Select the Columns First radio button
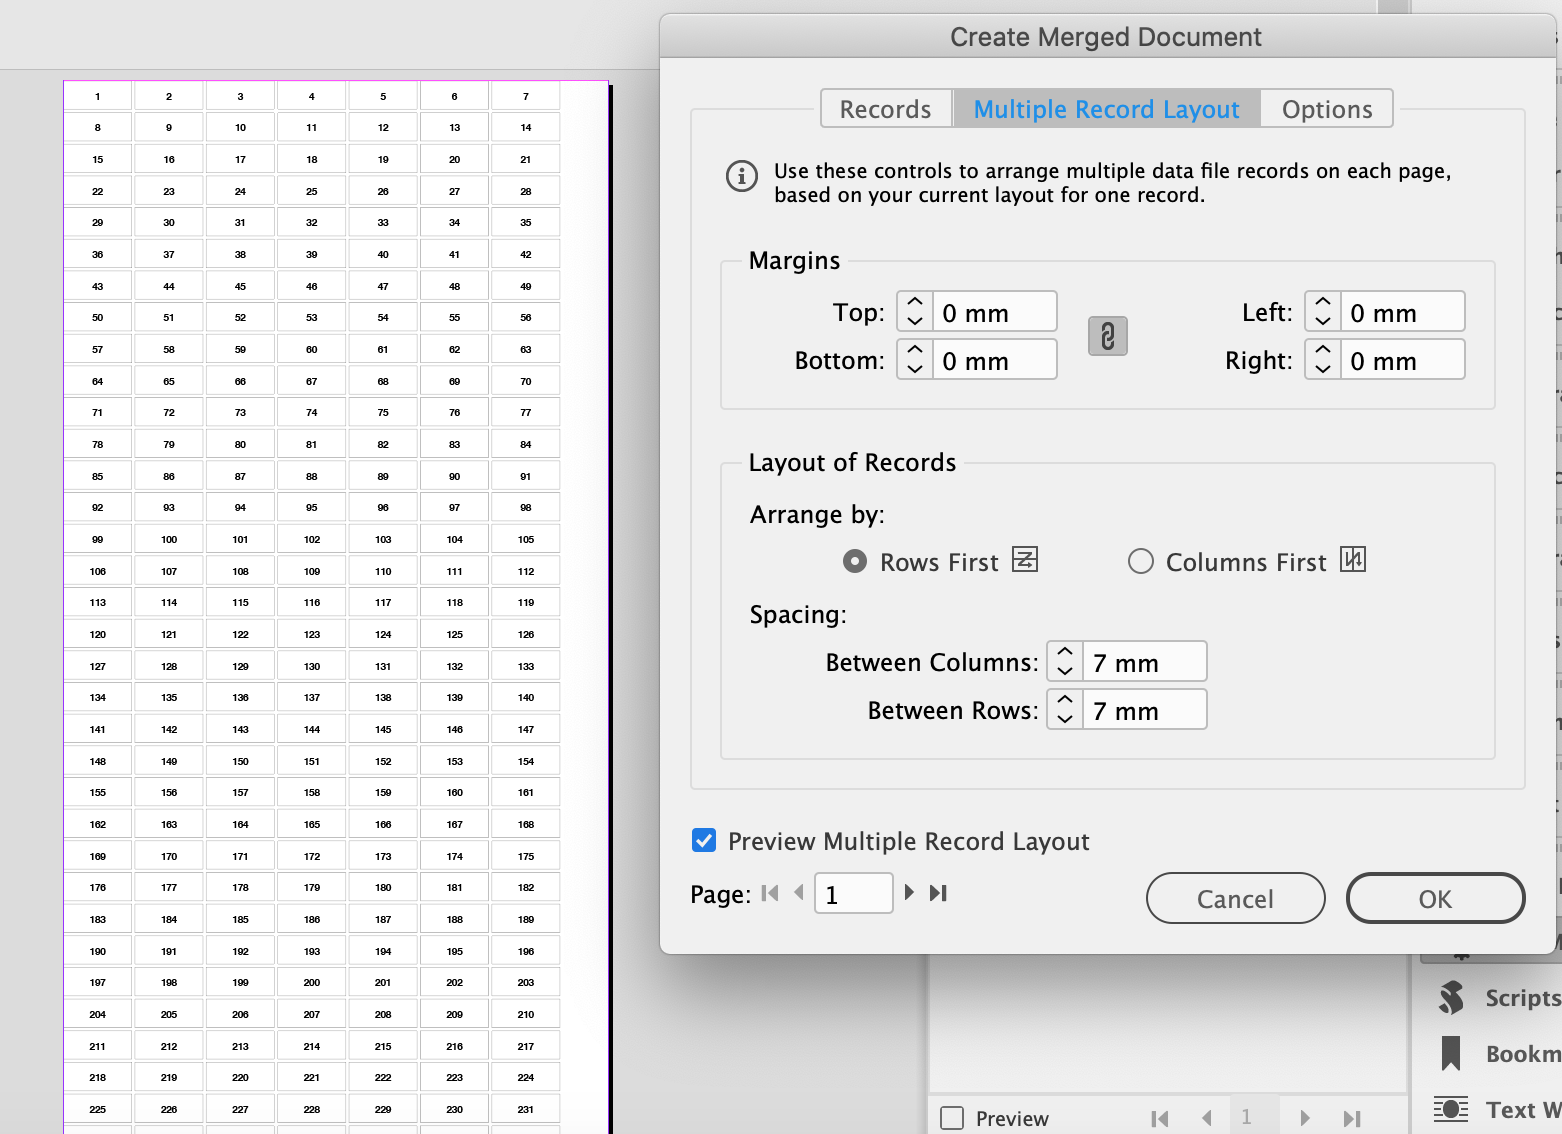1562x1134 pixels. coord(1141,561)
